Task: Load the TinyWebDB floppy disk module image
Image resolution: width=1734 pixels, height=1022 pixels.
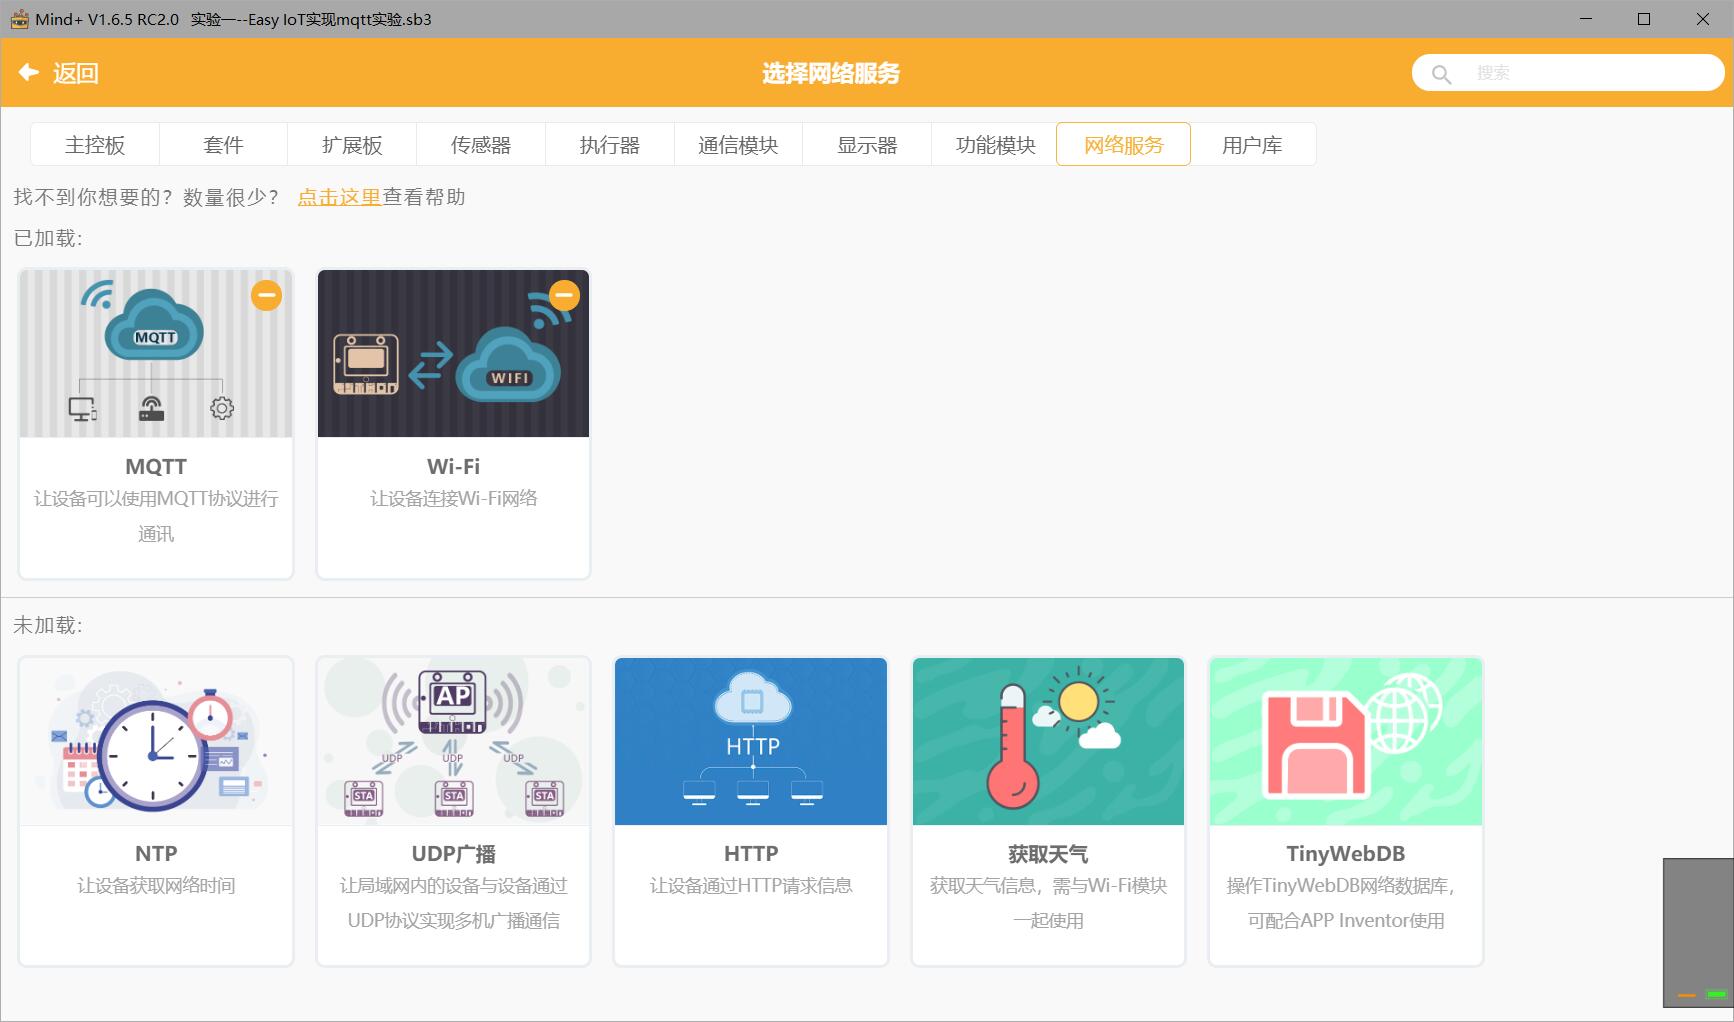Action: (x=1346, y=741)
